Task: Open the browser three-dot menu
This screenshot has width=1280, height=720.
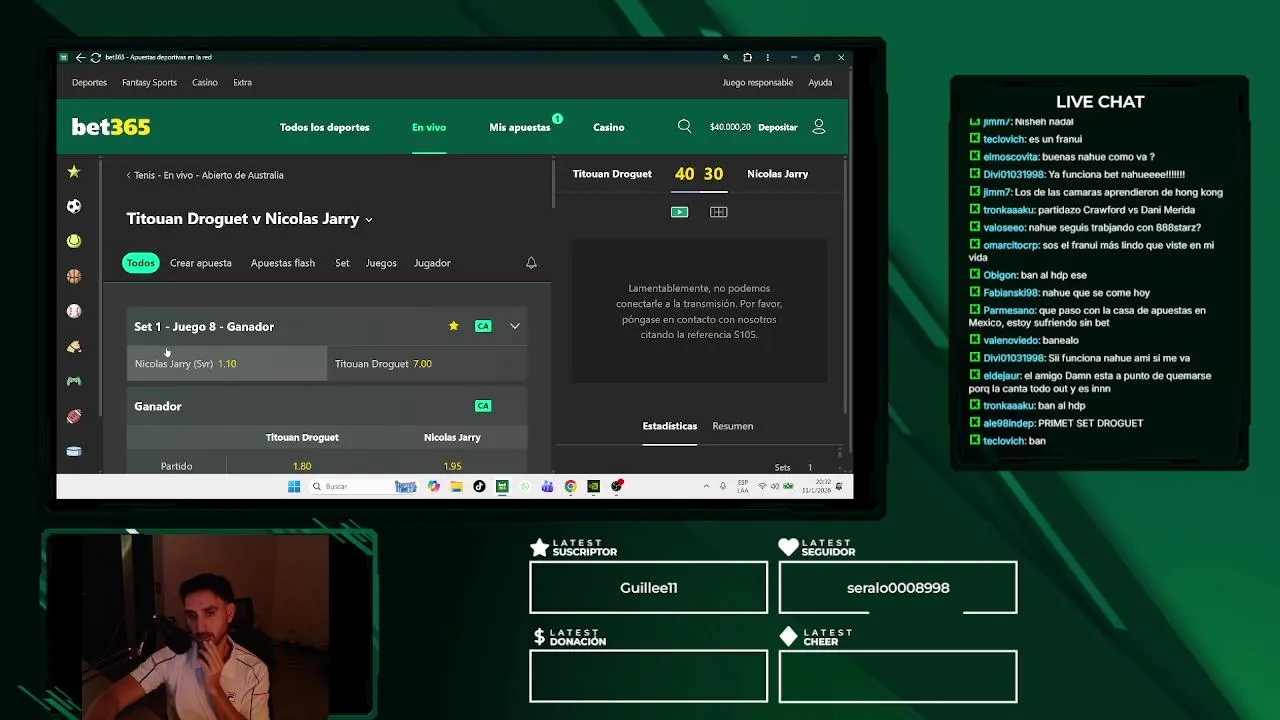Action: [768, 58]
